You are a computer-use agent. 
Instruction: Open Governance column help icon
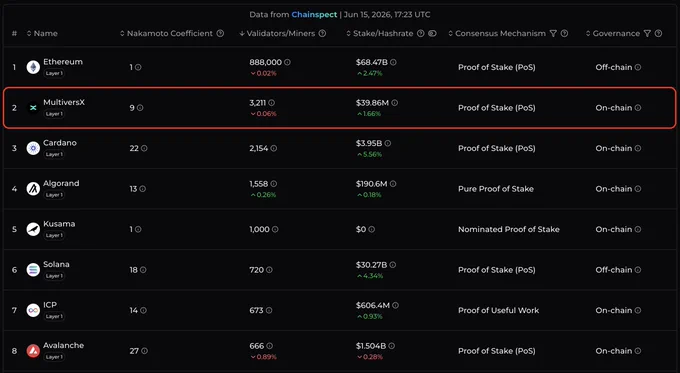[658, 33]
